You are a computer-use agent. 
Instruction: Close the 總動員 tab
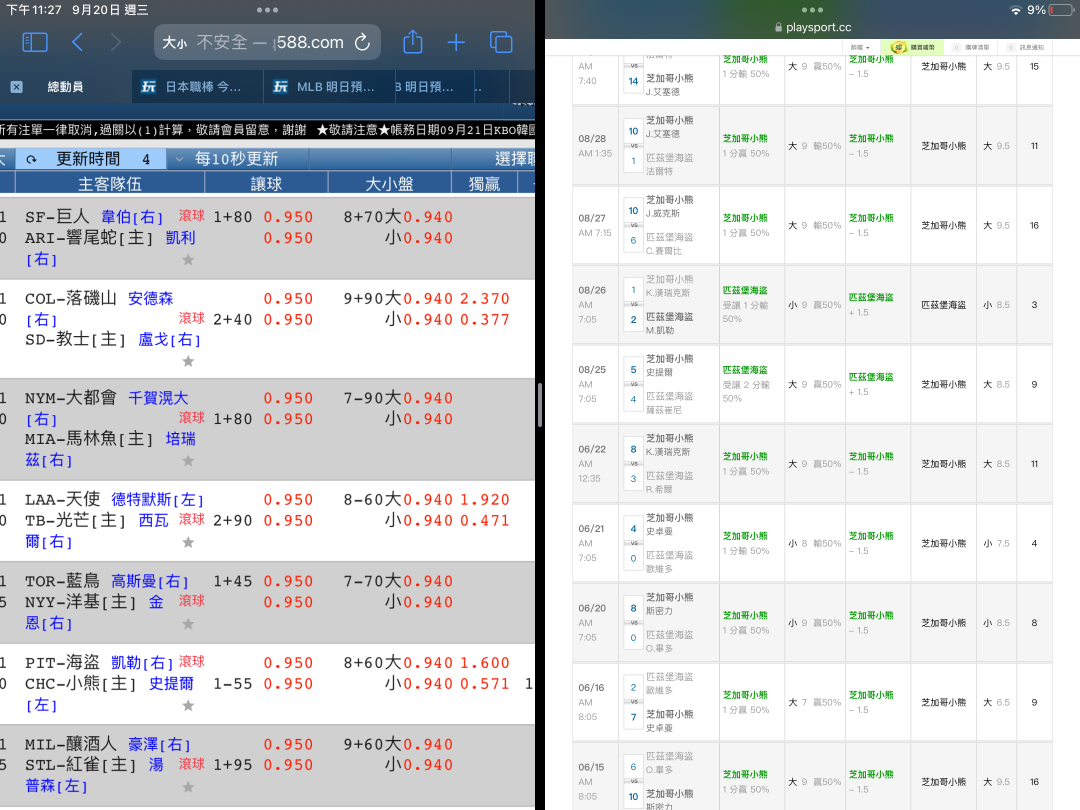pos(17,87)
